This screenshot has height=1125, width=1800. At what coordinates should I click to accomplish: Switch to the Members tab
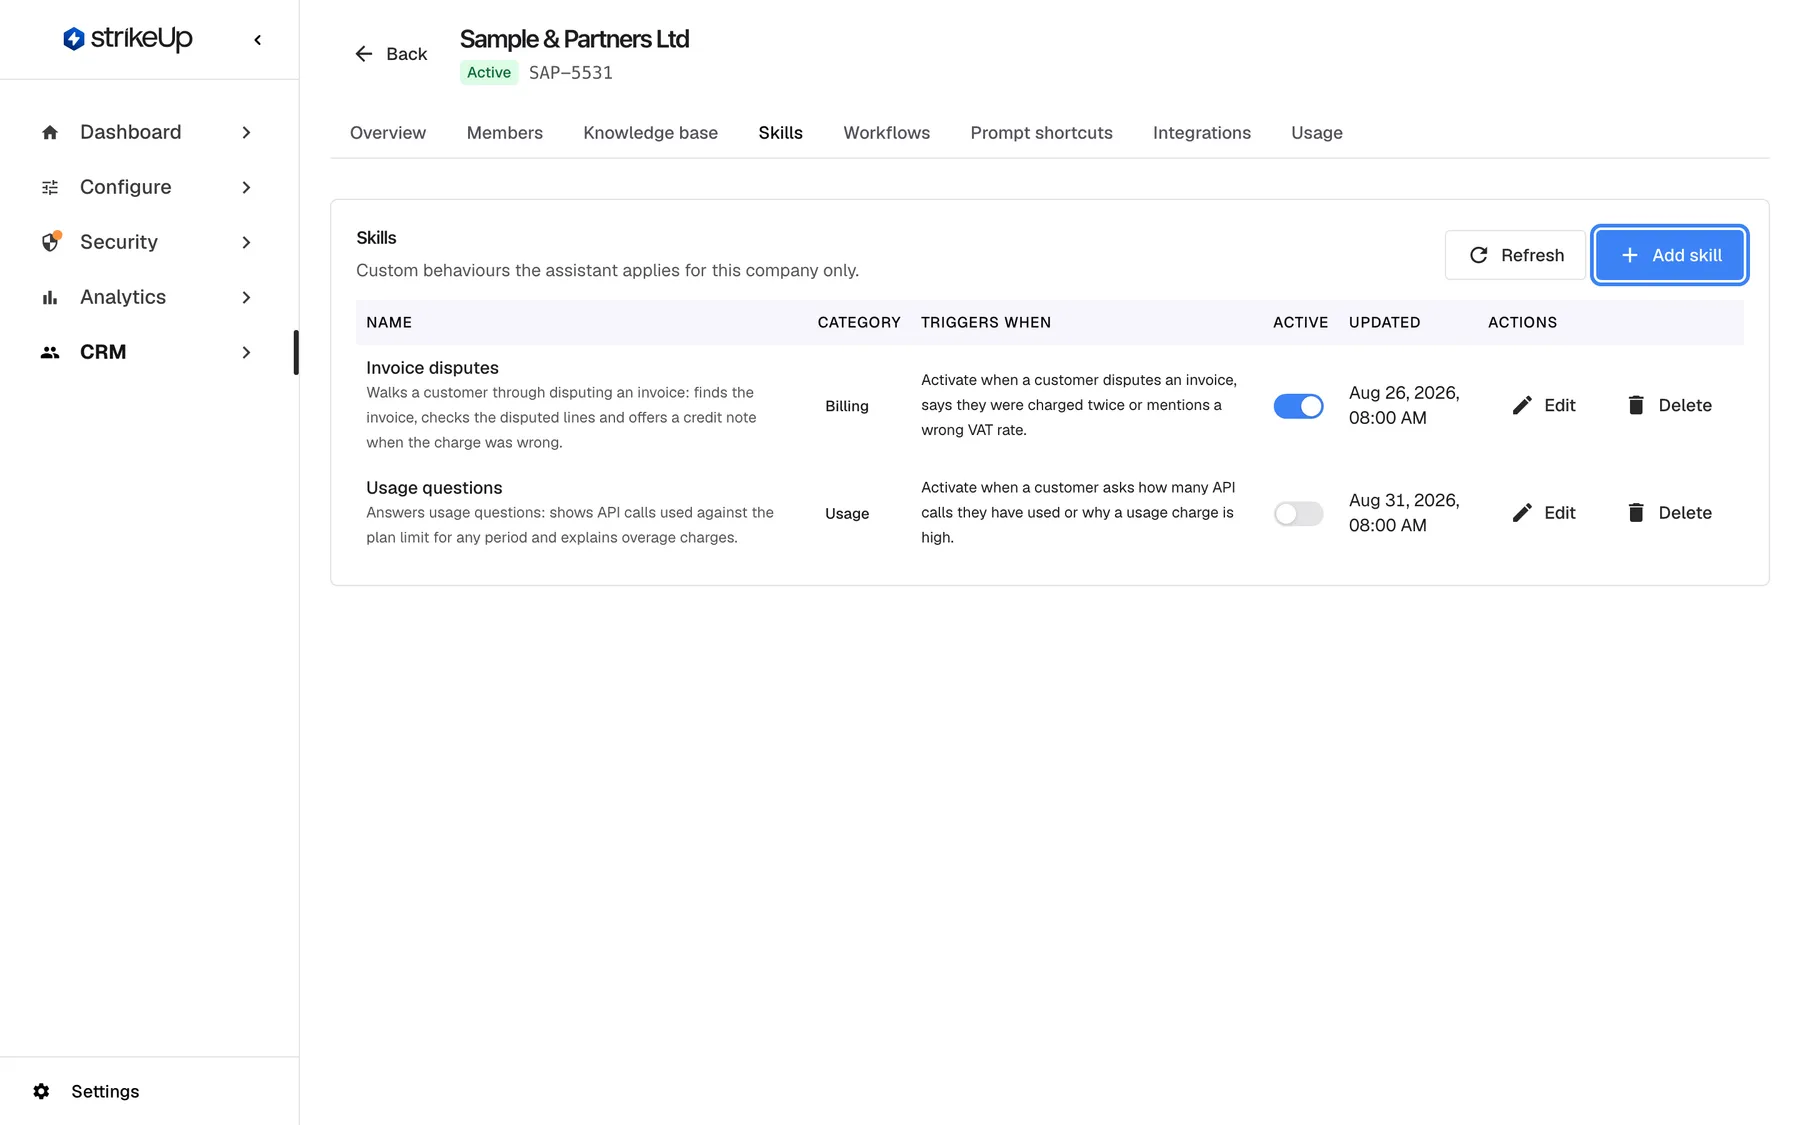click(505, 133)
